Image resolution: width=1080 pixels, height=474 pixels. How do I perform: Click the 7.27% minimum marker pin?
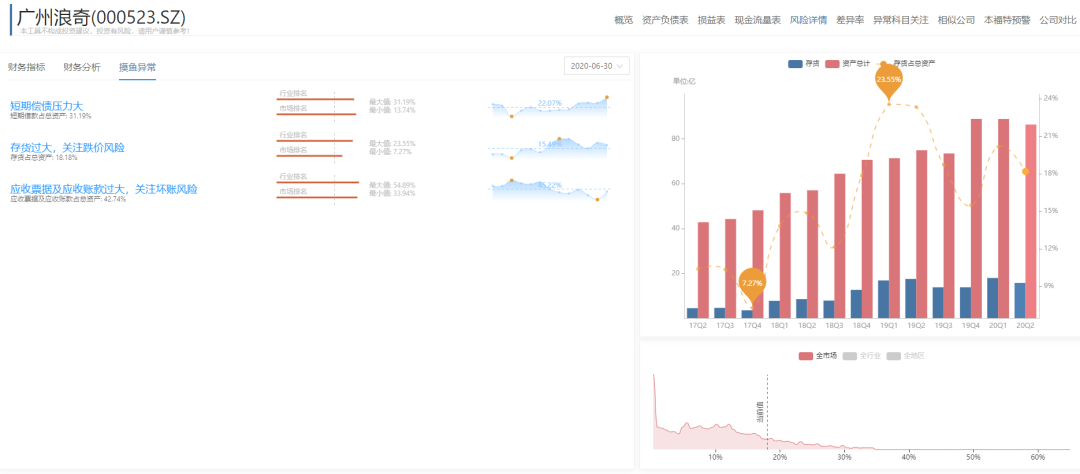[x=752, y=284]
